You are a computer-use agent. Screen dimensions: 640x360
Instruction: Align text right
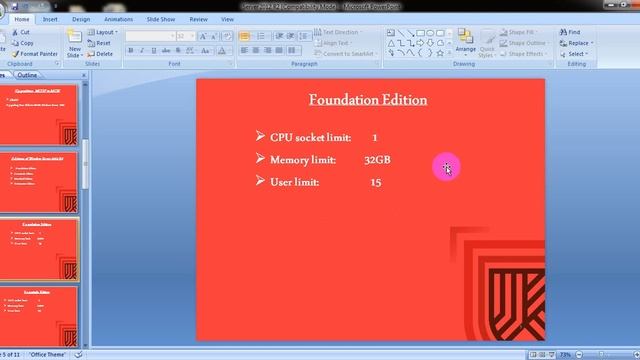pos(268,51)
